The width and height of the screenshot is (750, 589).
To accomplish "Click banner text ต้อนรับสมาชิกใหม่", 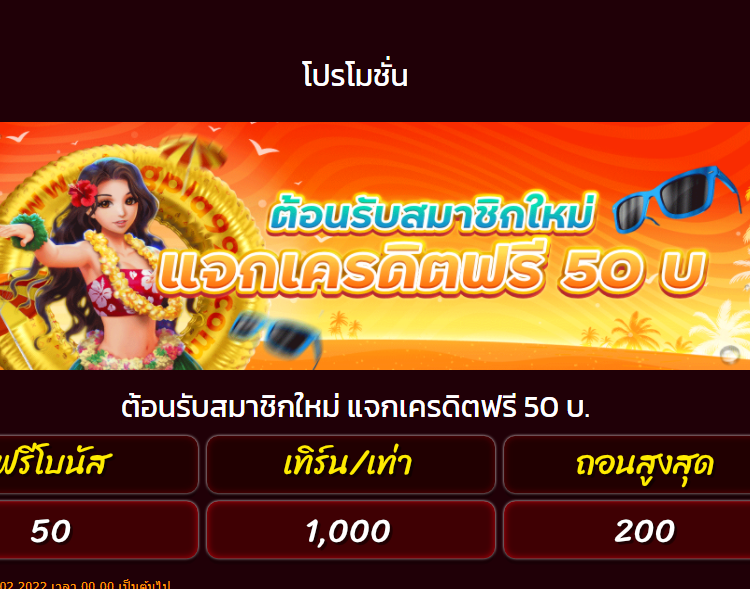I will [x=432, y=214].
